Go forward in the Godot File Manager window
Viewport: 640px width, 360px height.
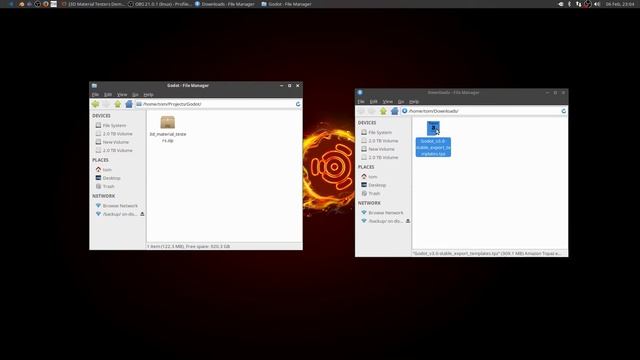click(106, 104)
